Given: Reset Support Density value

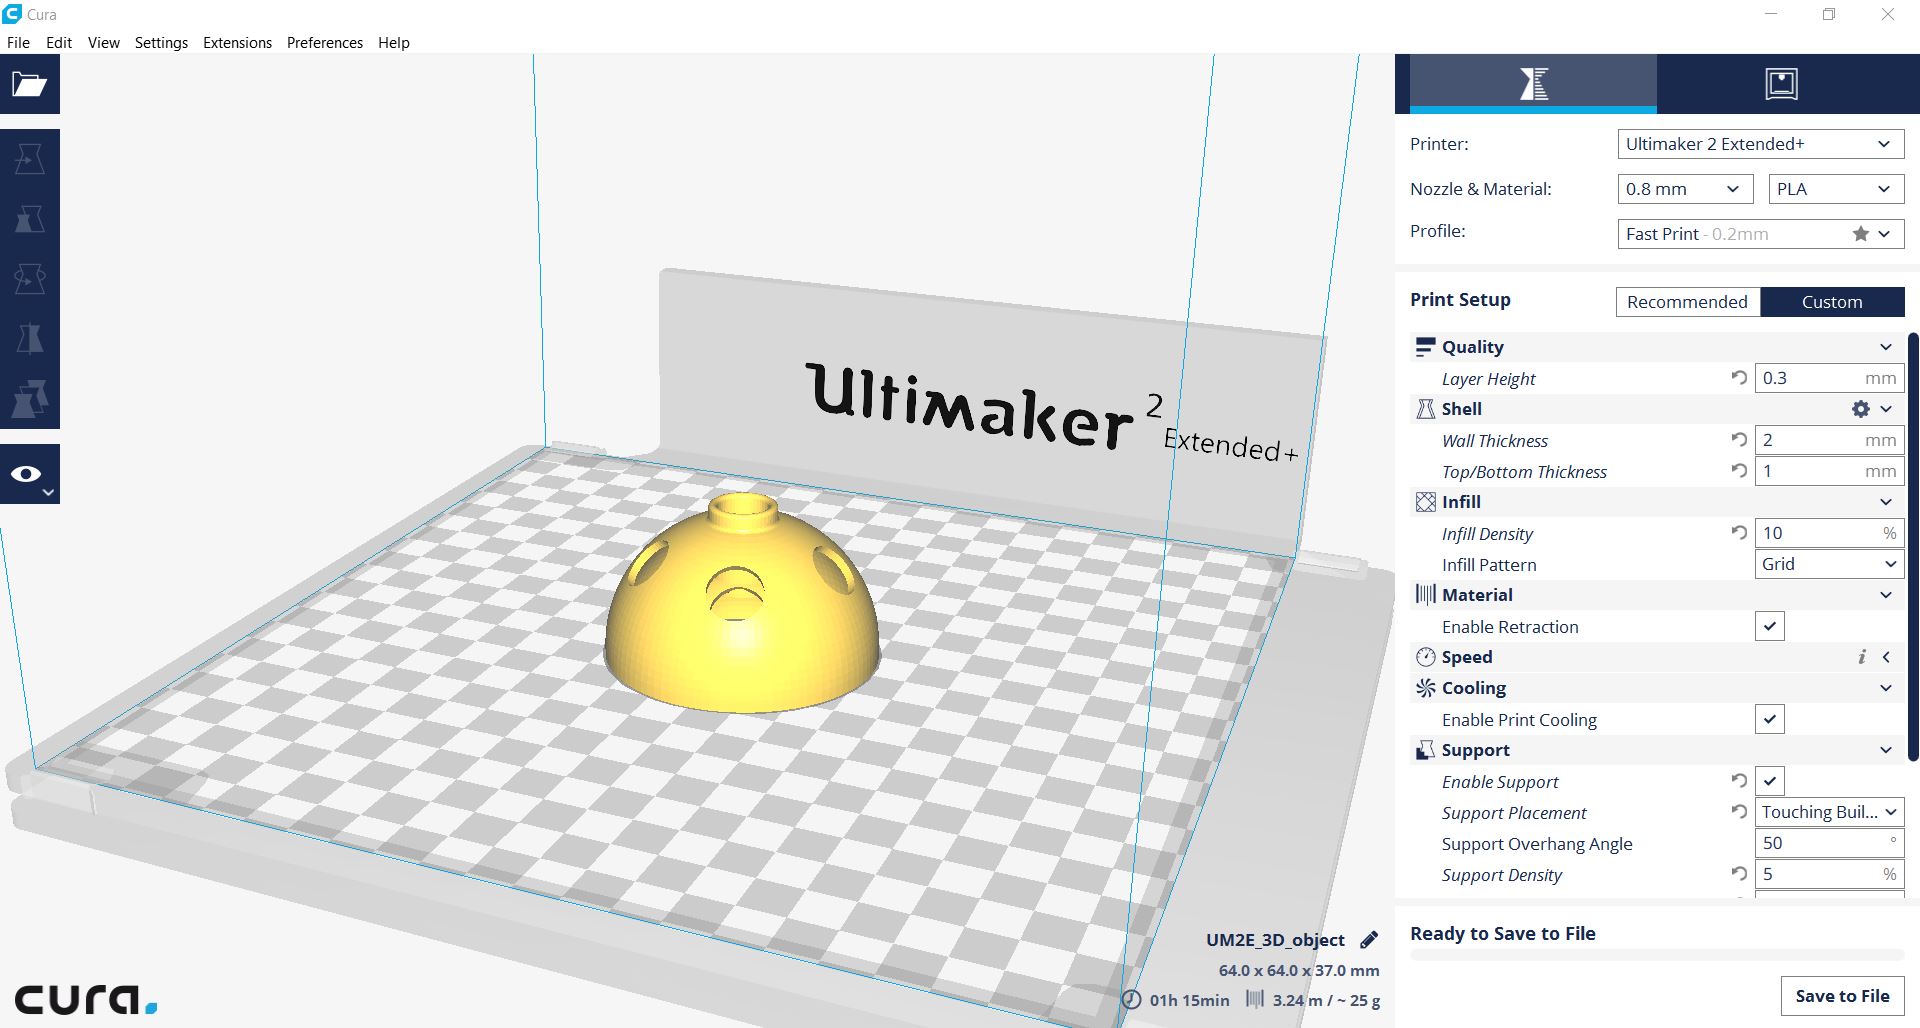Looking at the screenshot, I should point(1739,874).
